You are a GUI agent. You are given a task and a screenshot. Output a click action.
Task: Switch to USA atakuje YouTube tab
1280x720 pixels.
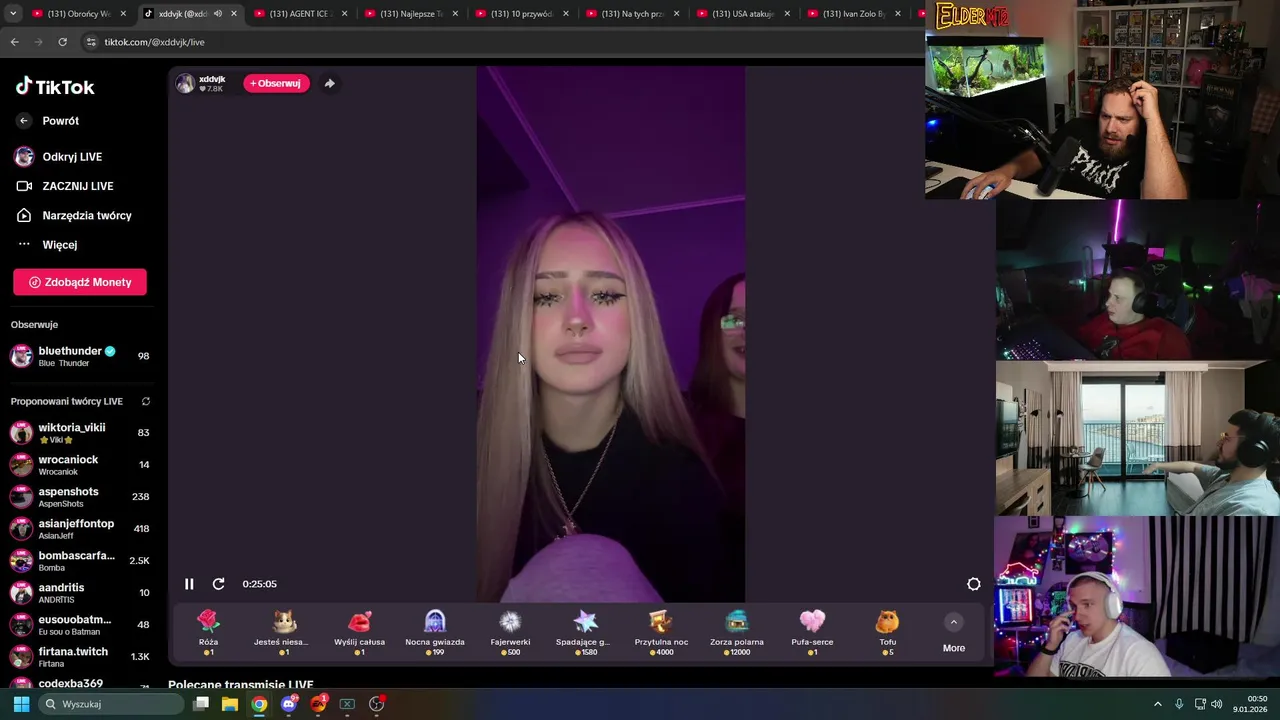pos(744,14)
